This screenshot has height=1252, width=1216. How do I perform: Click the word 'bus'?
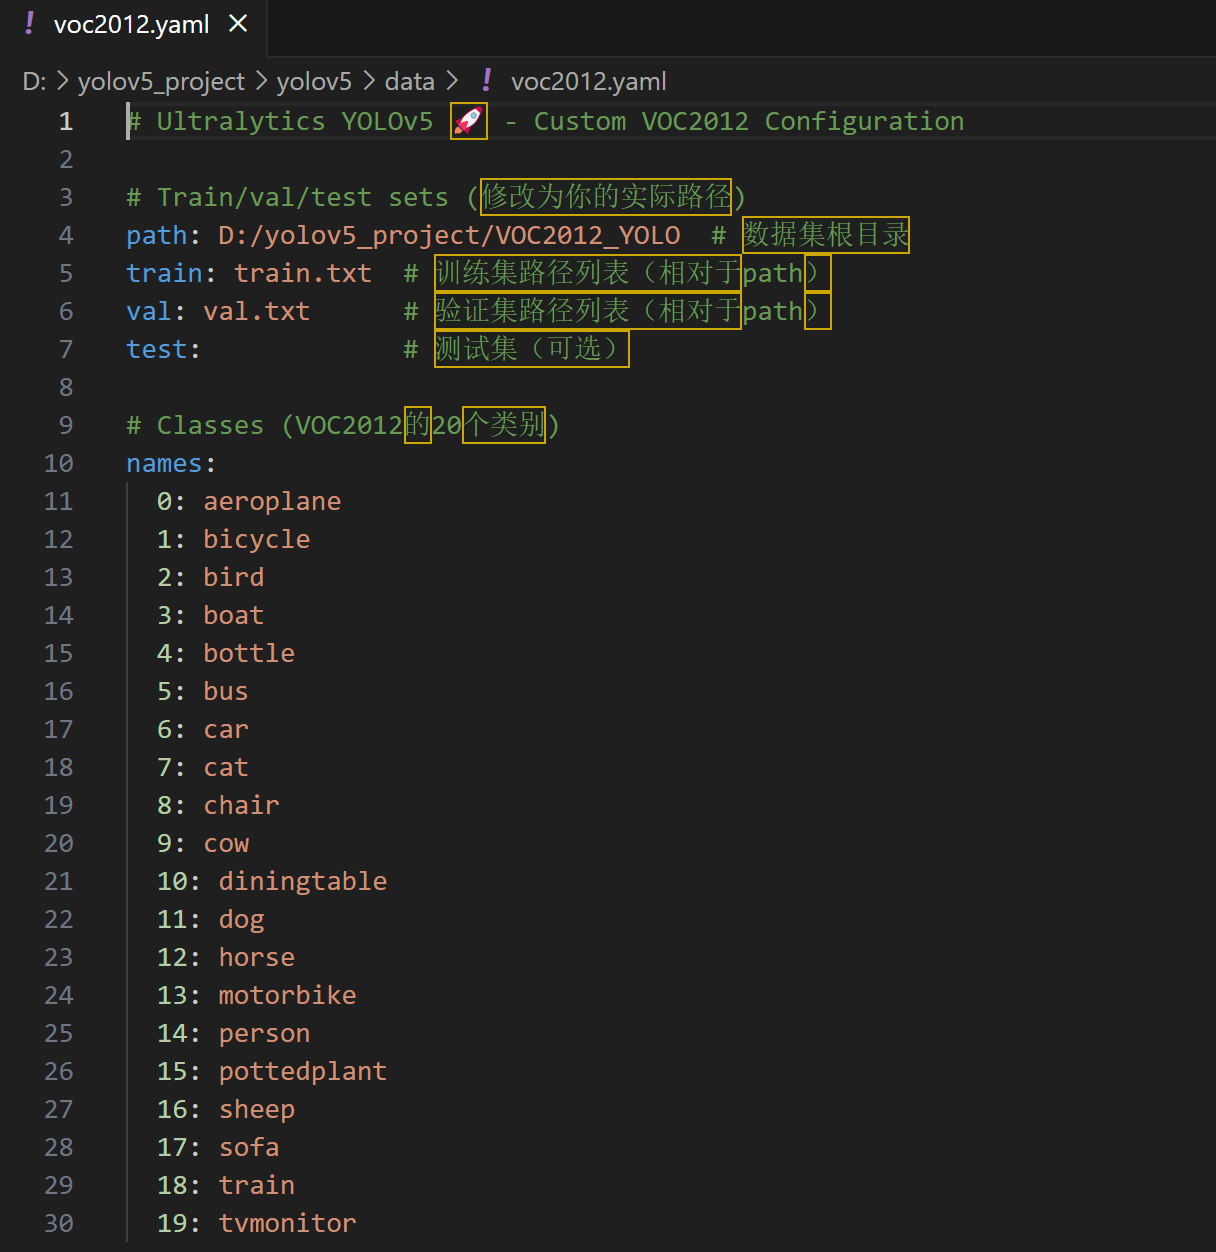pyautogui.click(x=226, y=692)
